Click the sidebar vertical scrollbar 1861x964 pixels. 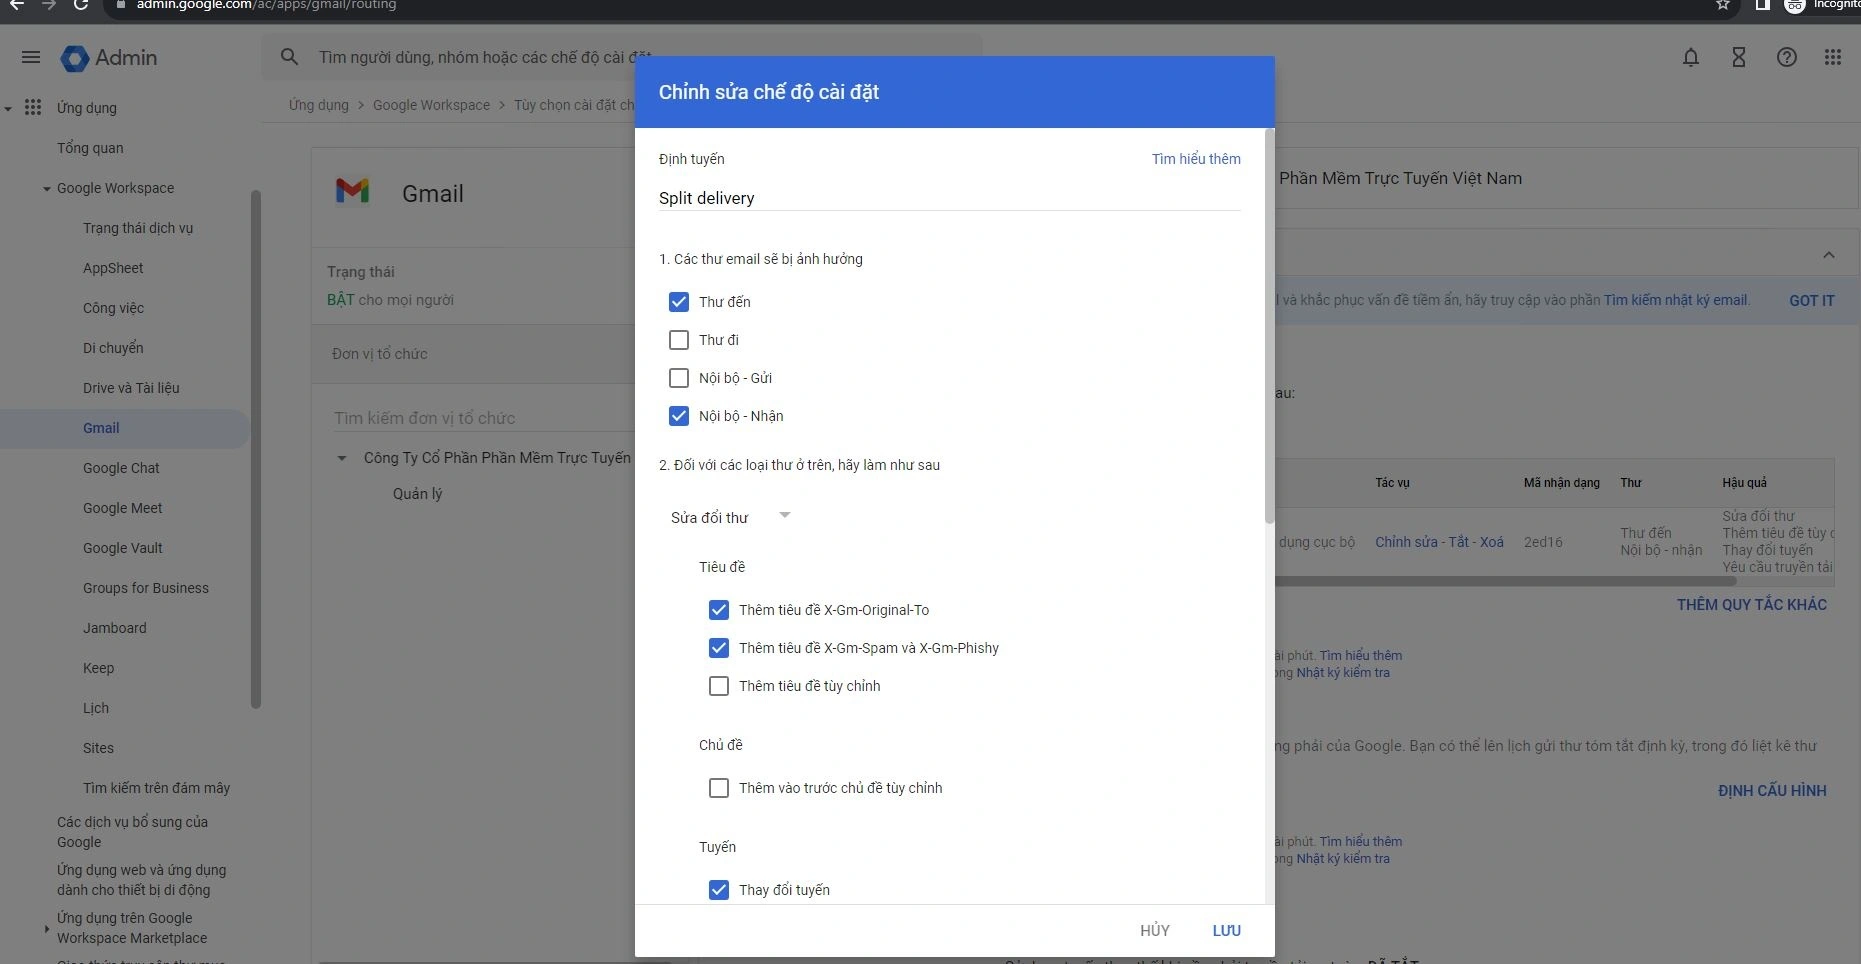(x=256, y=449)
